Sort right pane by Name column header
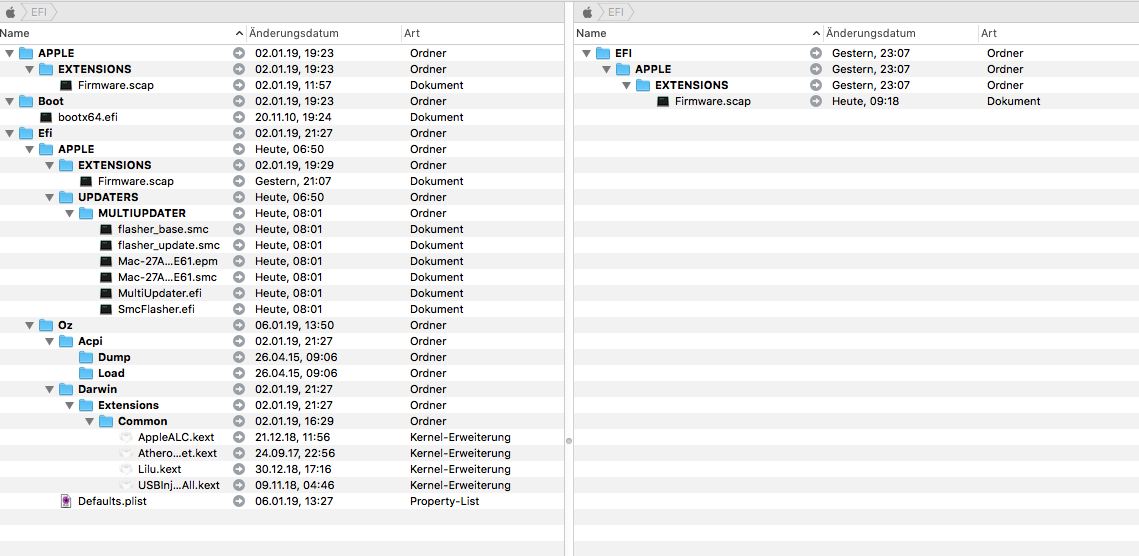The image size is (1139, 556). [699, 33]
